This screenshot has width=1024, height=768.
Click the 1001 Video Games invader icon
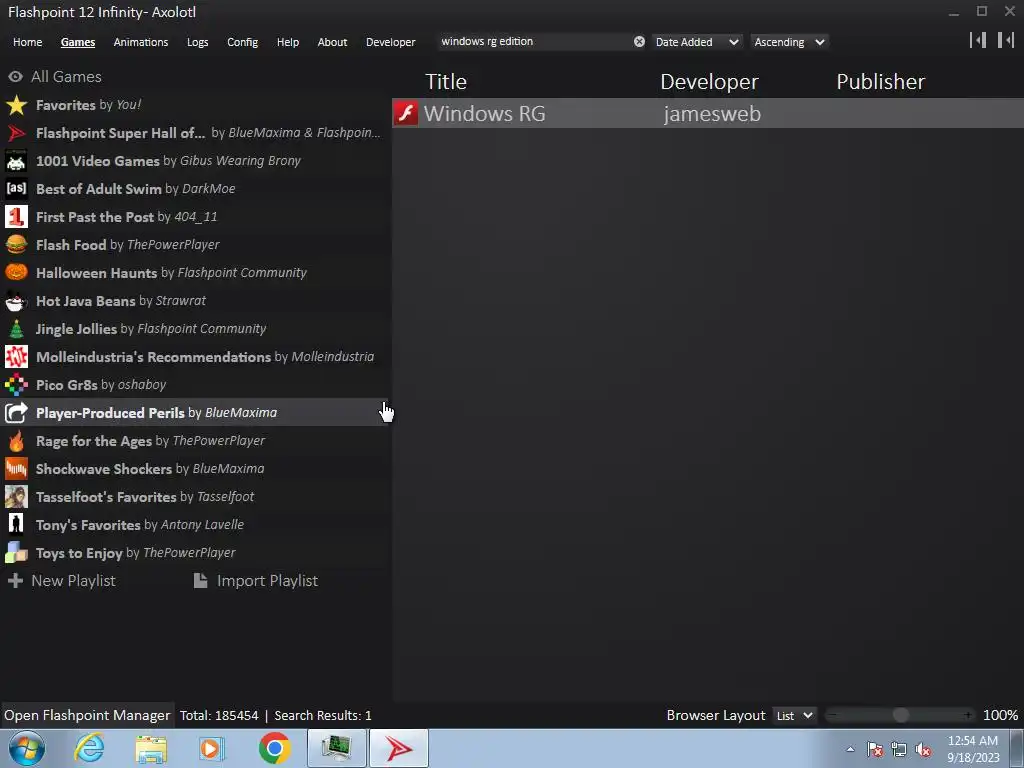[16, 161]
